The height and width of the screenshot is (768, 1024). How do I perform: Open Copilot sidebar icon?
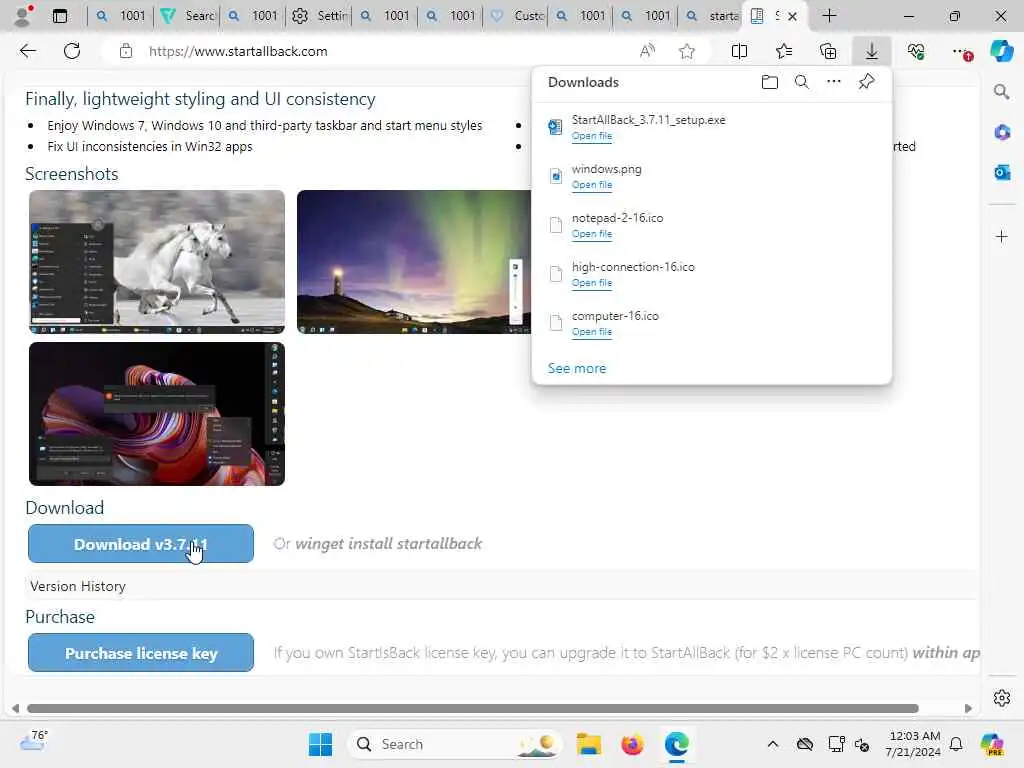point(1001,51)
